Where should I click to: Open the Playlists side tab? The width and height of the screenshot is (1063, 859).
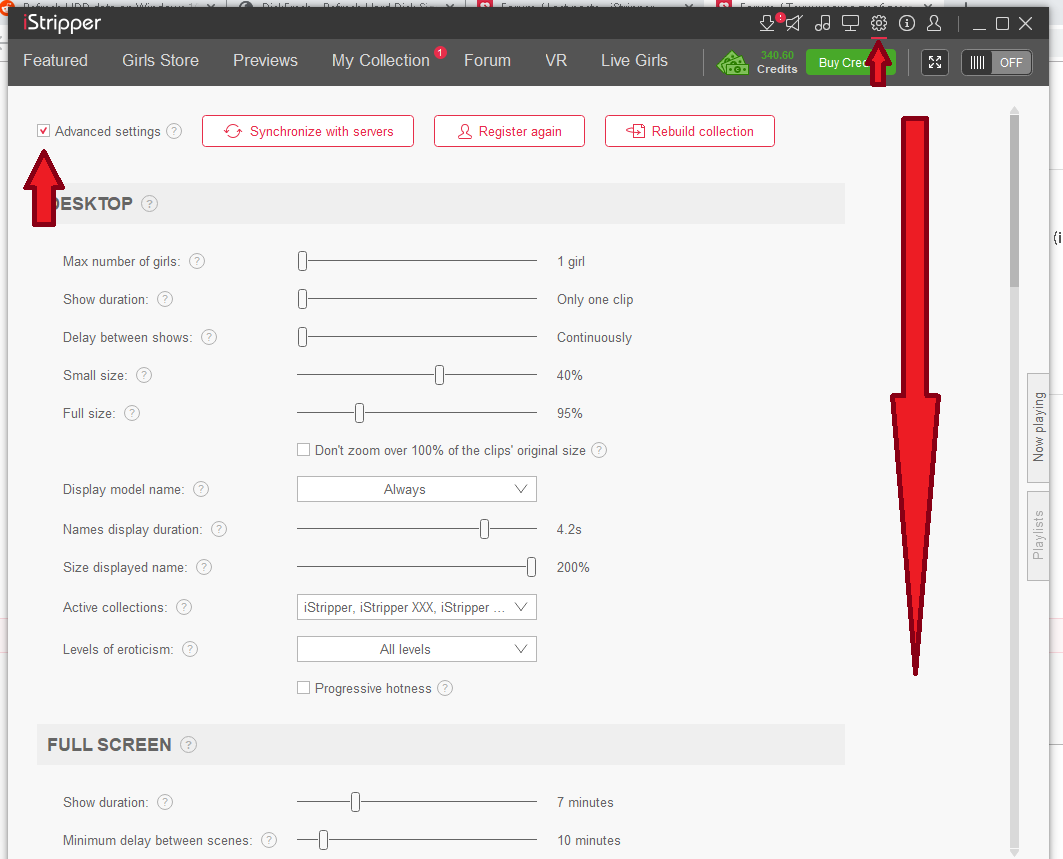1039,536
